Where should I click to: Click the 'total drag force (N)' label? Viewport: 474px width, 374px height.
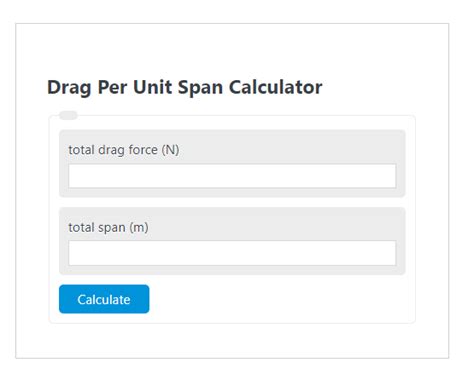tap(124, 150)
